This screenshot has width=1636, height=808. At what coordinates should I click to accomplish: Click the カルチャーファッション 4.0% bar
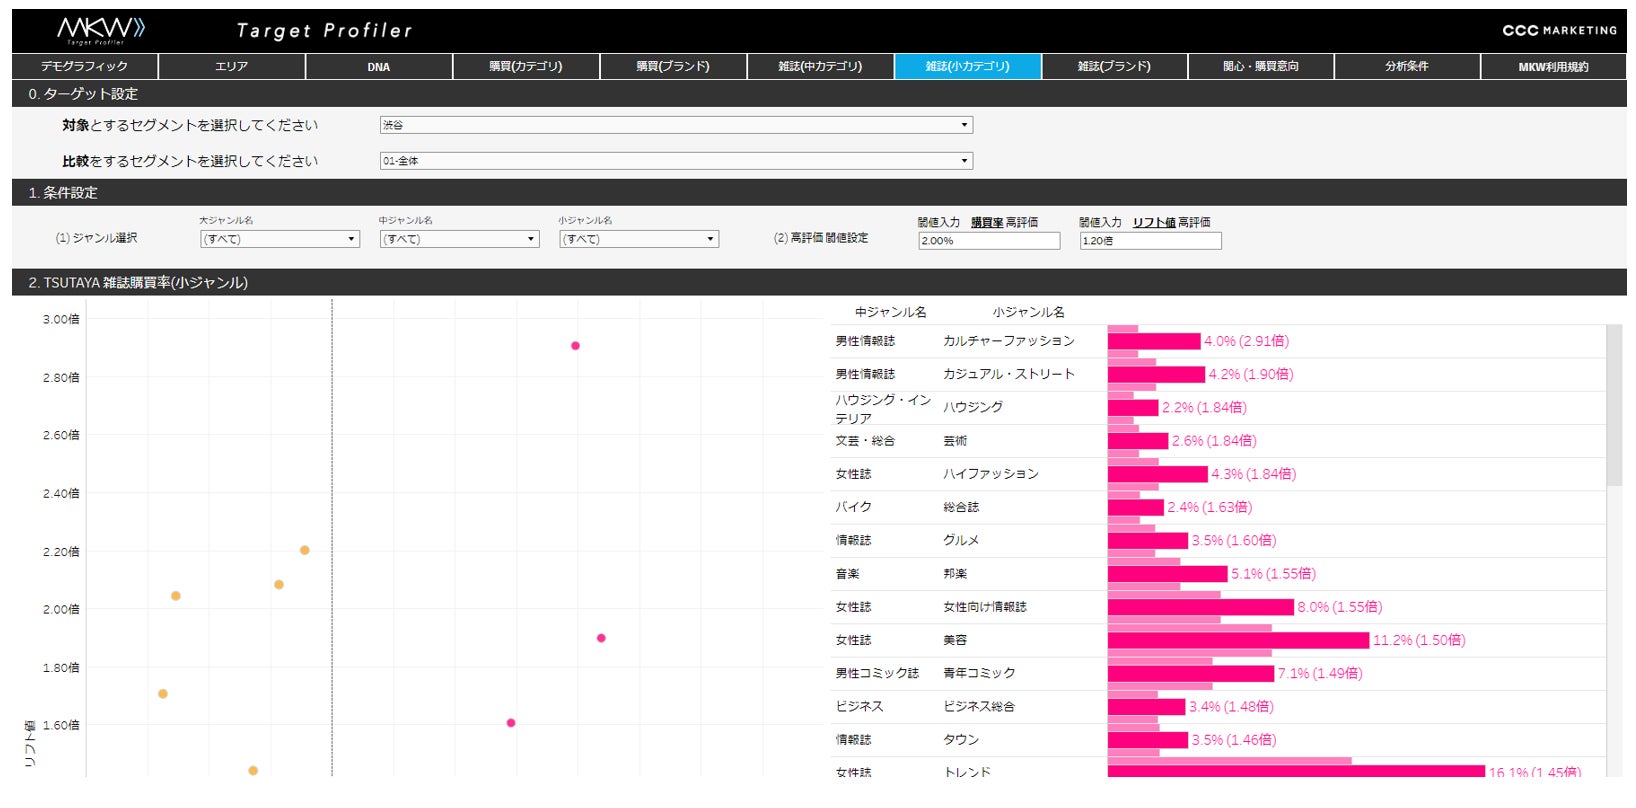click(1154, 341)
